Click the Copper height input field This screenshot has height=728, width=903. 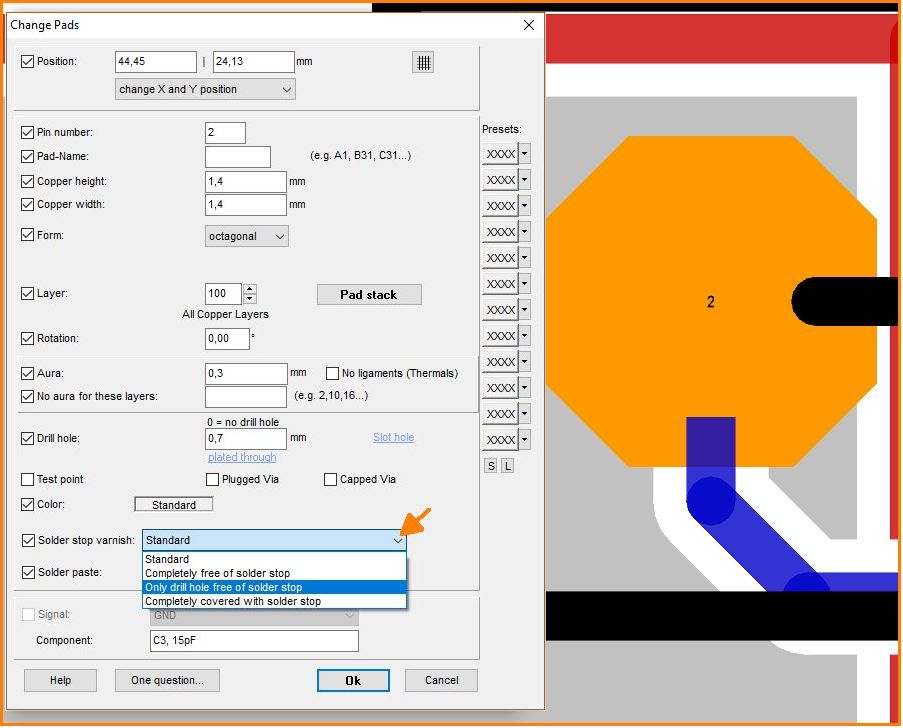click(246, 182)
